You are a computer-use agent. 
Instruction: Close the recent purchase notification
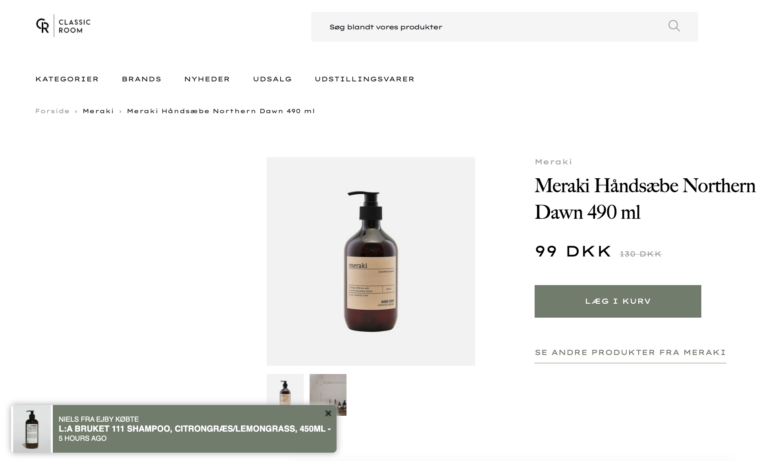pos(328,413)
